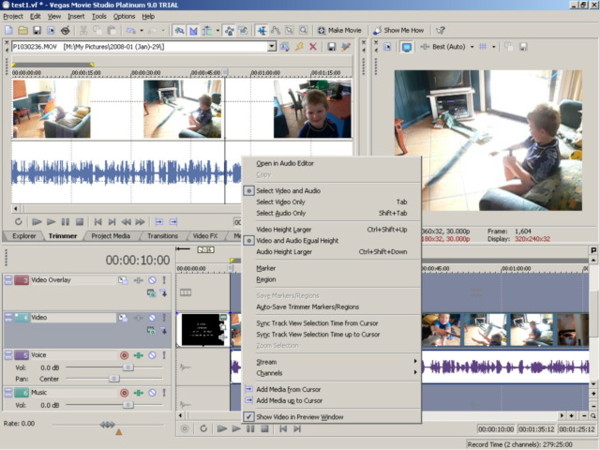Mute the Music track
The height and width of the screenshot is (450, 600).
pyautogui.click(x=151, y=393)
